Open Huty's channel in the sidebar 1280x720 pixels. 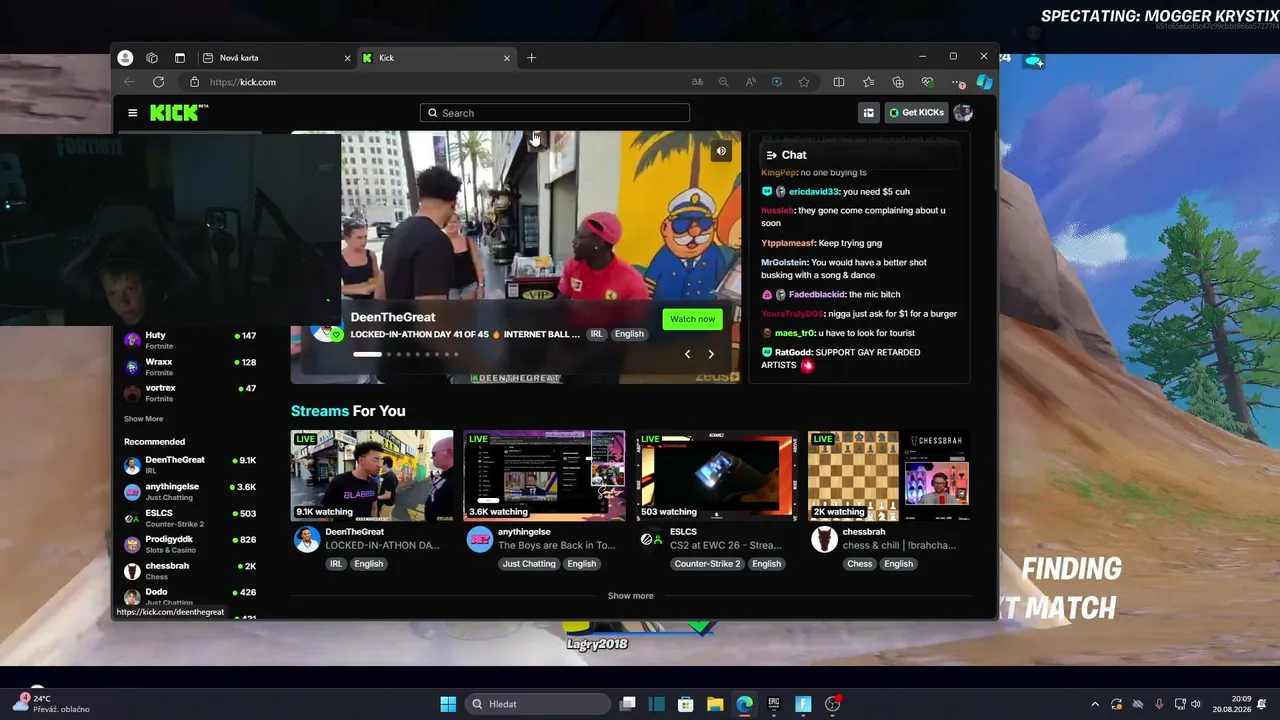[190, 340]
